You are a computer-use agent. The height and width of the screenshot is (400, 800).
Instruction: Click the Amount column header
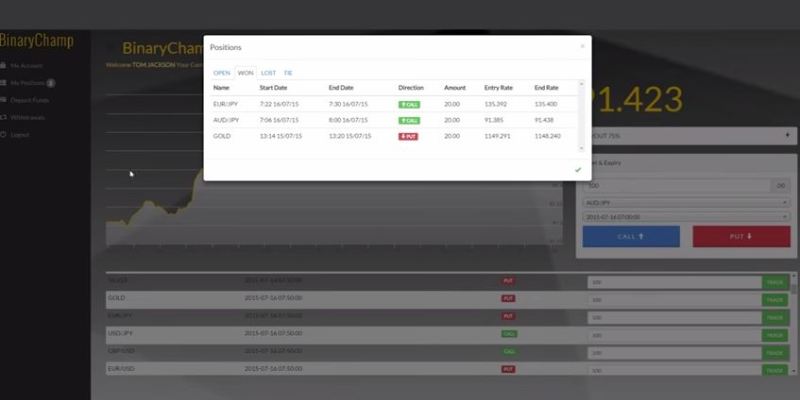[455, 88]
